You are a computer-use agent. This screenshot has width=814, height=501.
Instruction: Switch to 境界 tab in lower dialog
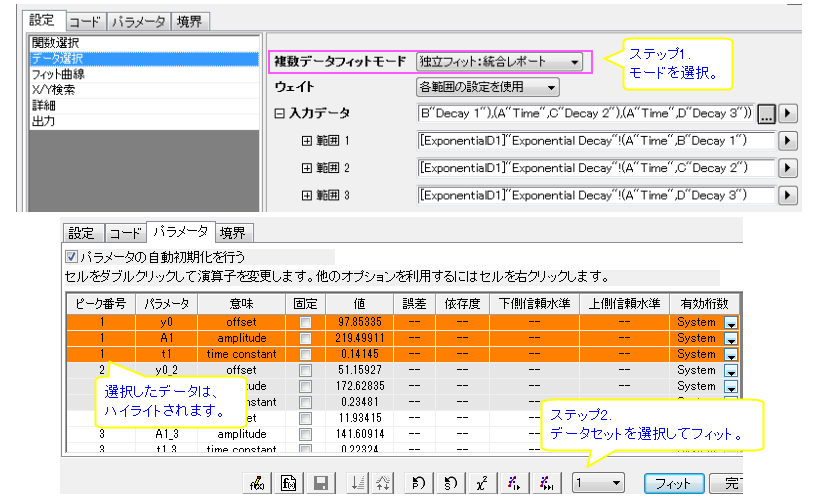[x=233, y=233]
